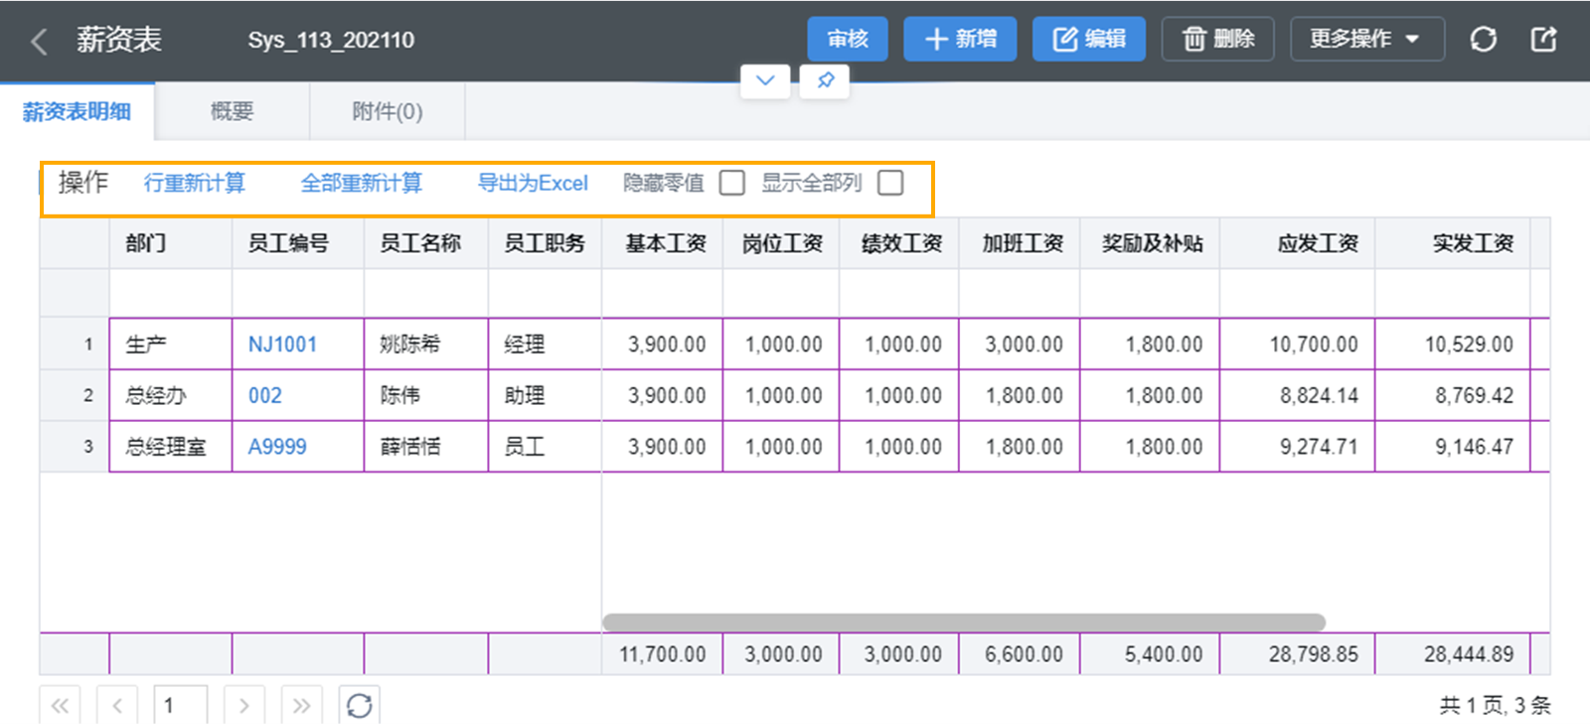This screenshot has width=1590, height=724.
Task: Jump to the last page of results
Action: coord(302,705)
